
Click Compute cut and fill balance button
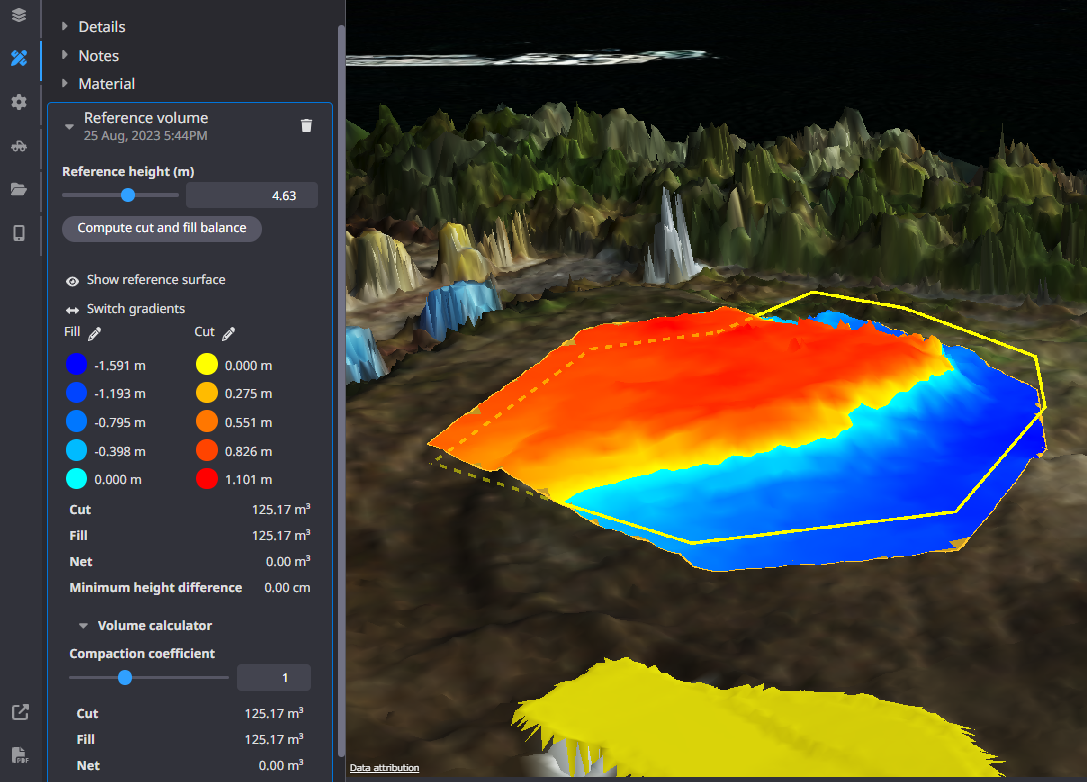(162, 228)
